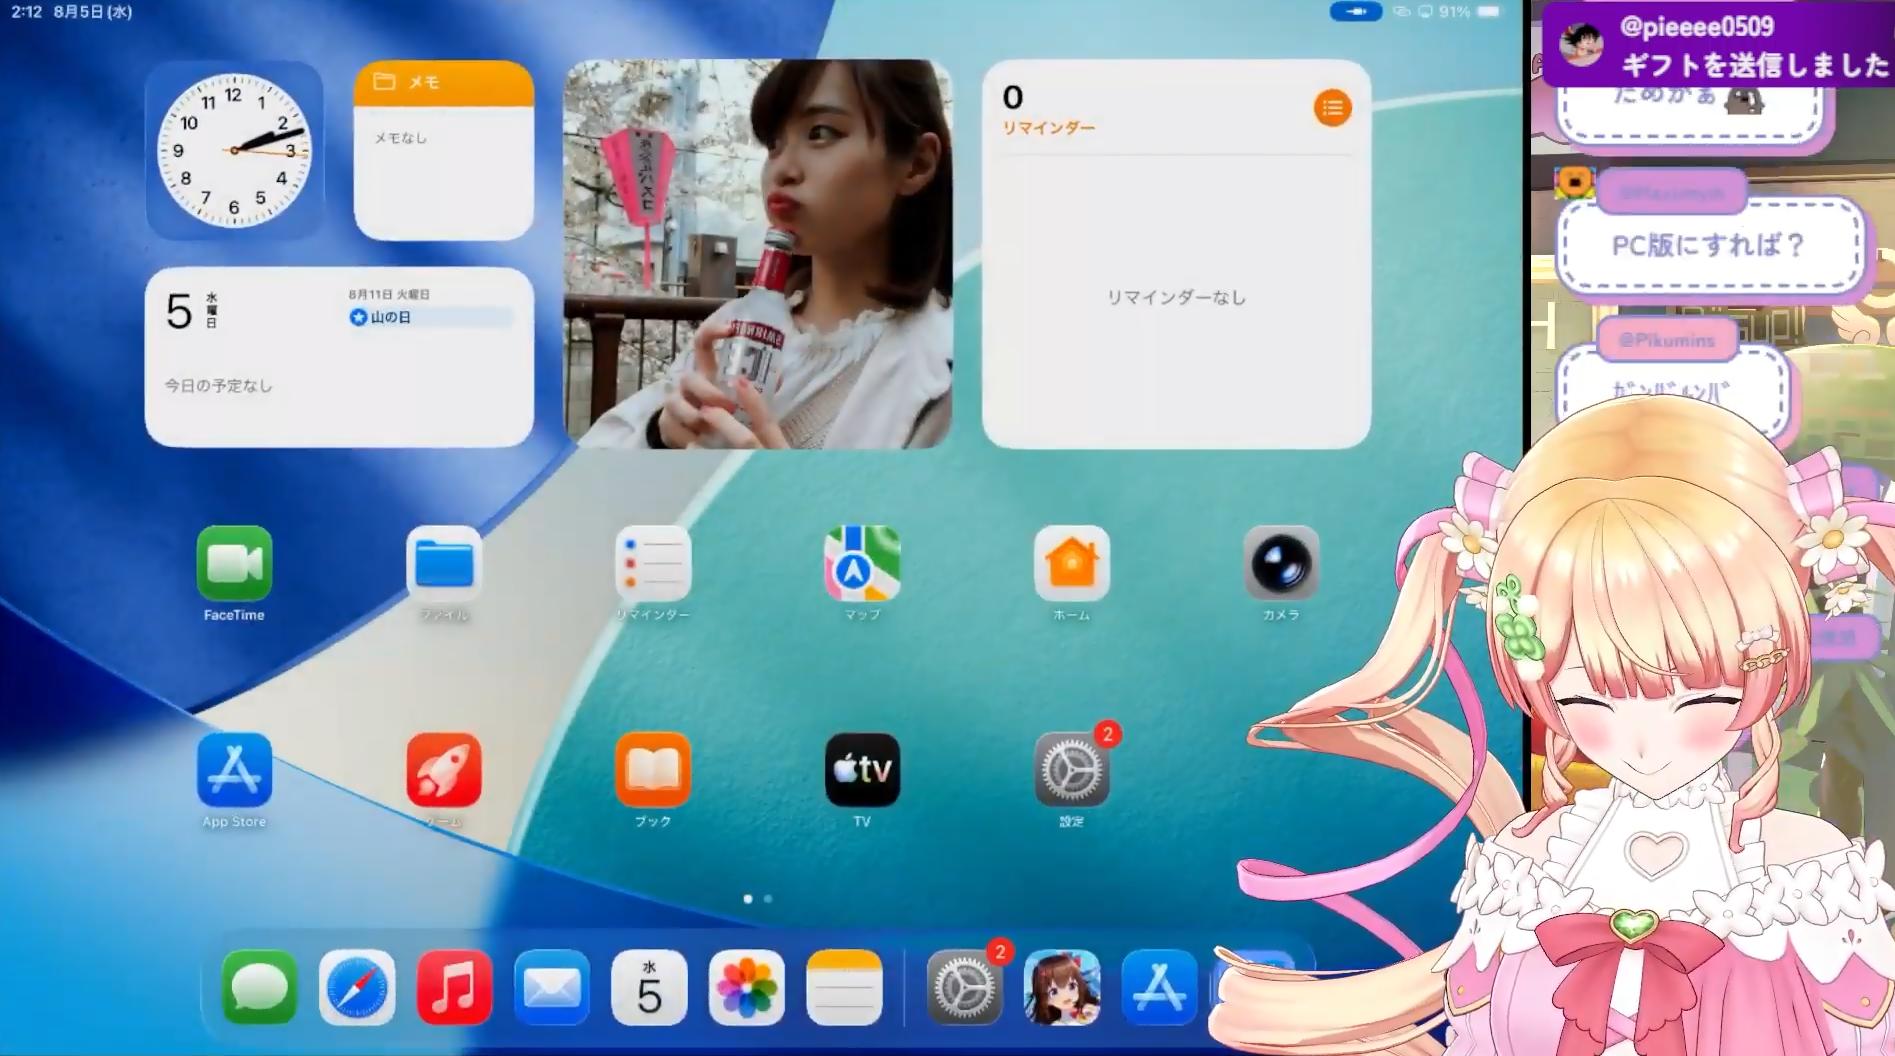Viewport: 1895px width, 1056px height.
Task: Open the Notes widget folder header
Action: click(444, 82)
